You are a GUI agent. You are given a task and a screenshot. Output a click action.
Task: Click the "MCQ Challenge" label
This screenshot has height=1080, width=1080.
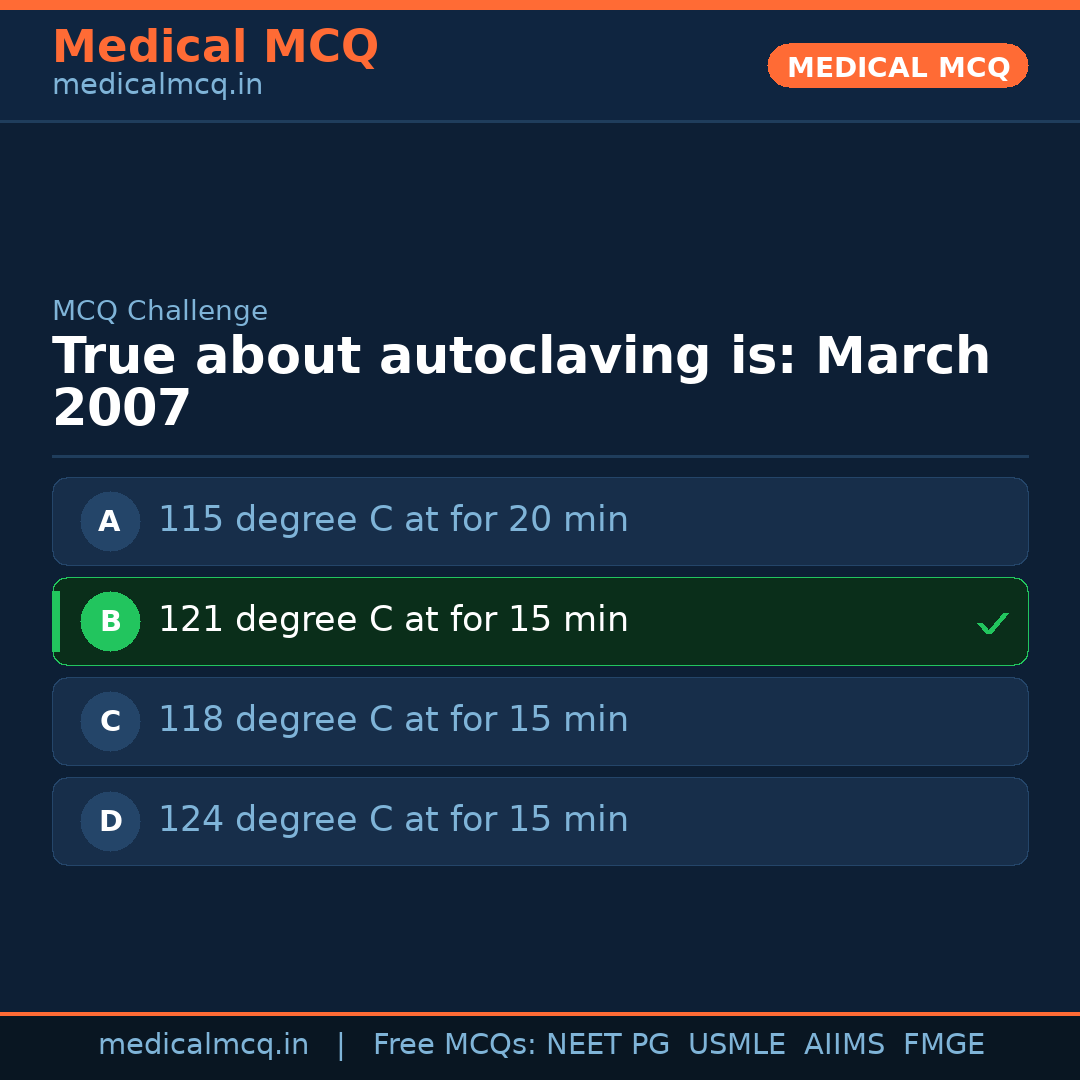160,311
